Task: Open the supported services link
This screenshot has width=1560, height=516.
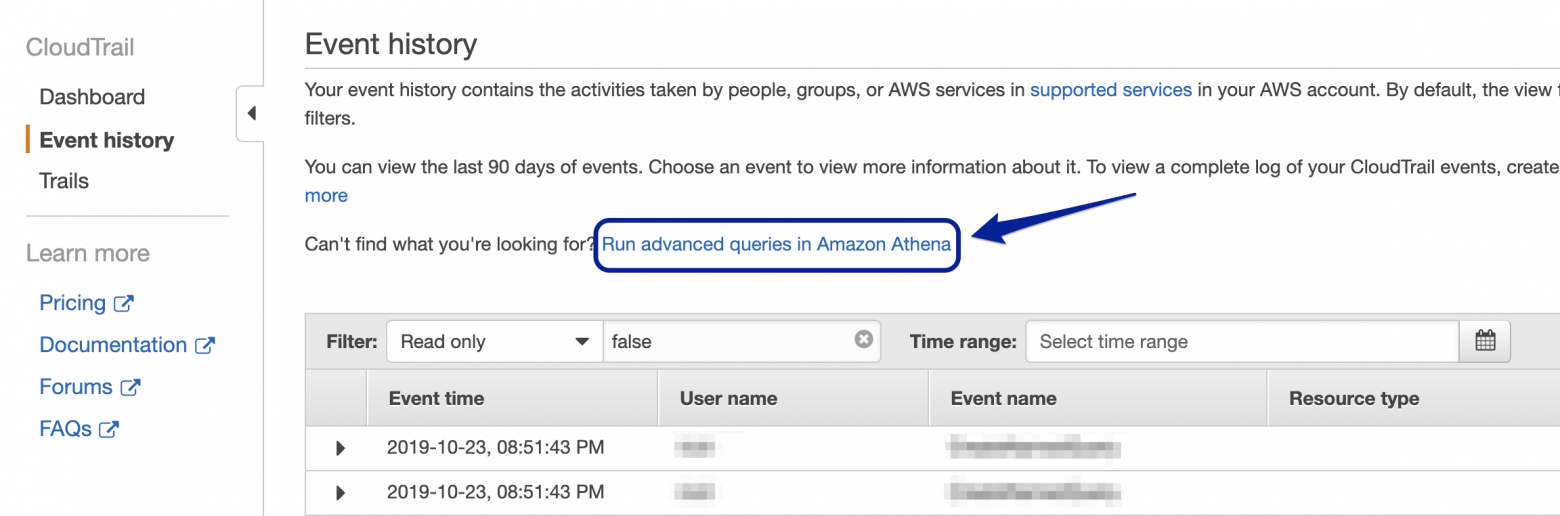Action: point(1110,89)
